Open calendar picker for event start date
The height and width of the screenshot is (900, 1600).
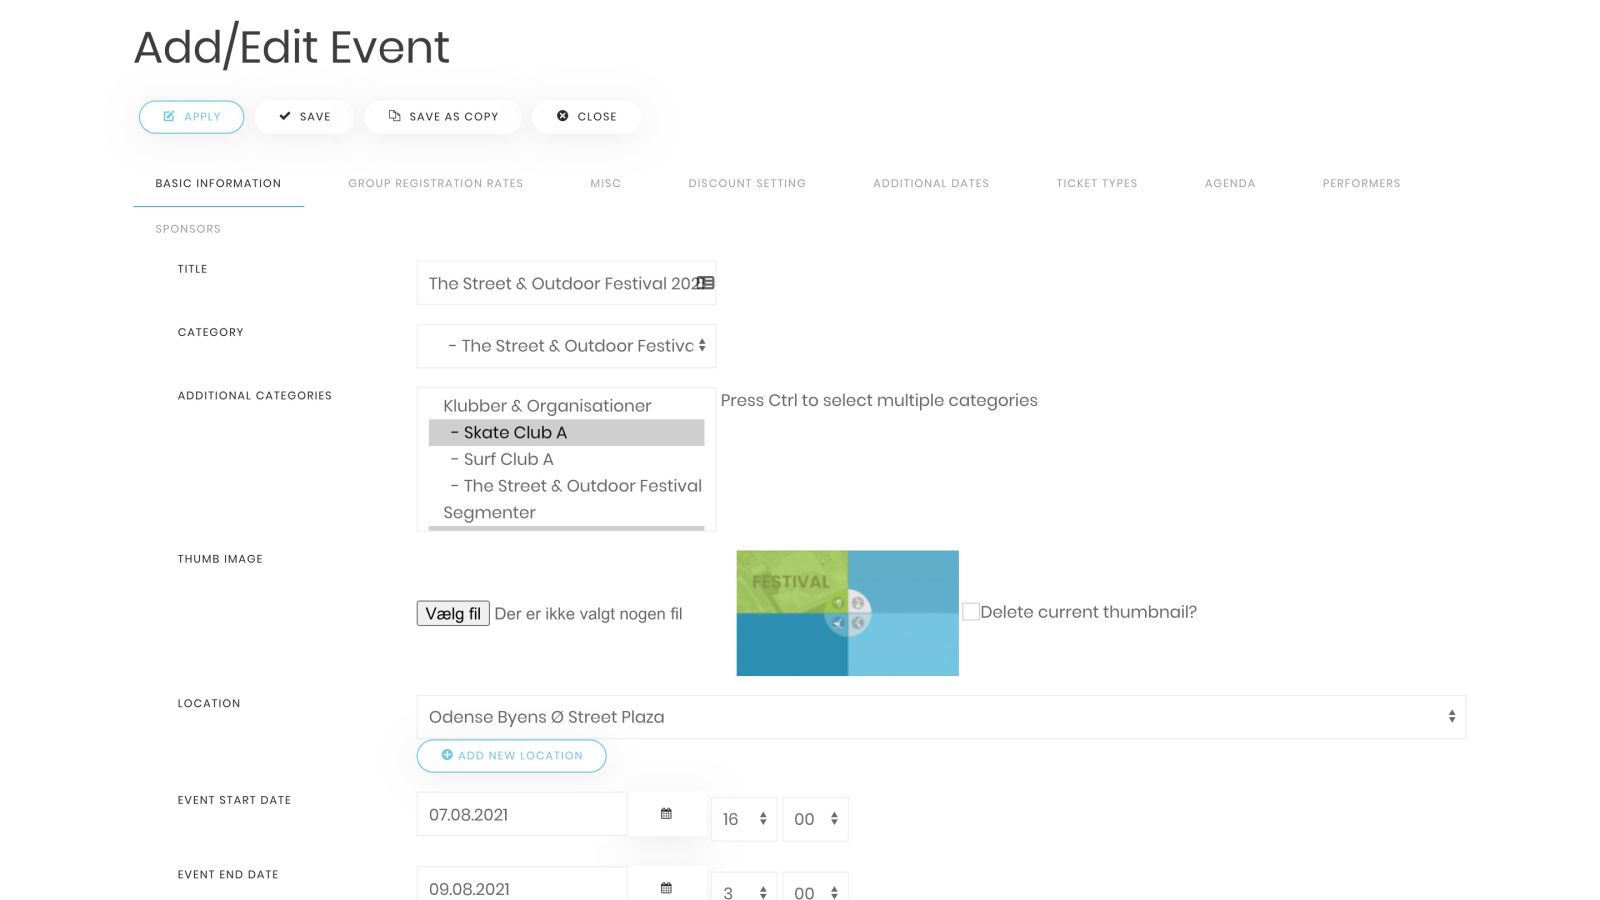tap(667, 814)
